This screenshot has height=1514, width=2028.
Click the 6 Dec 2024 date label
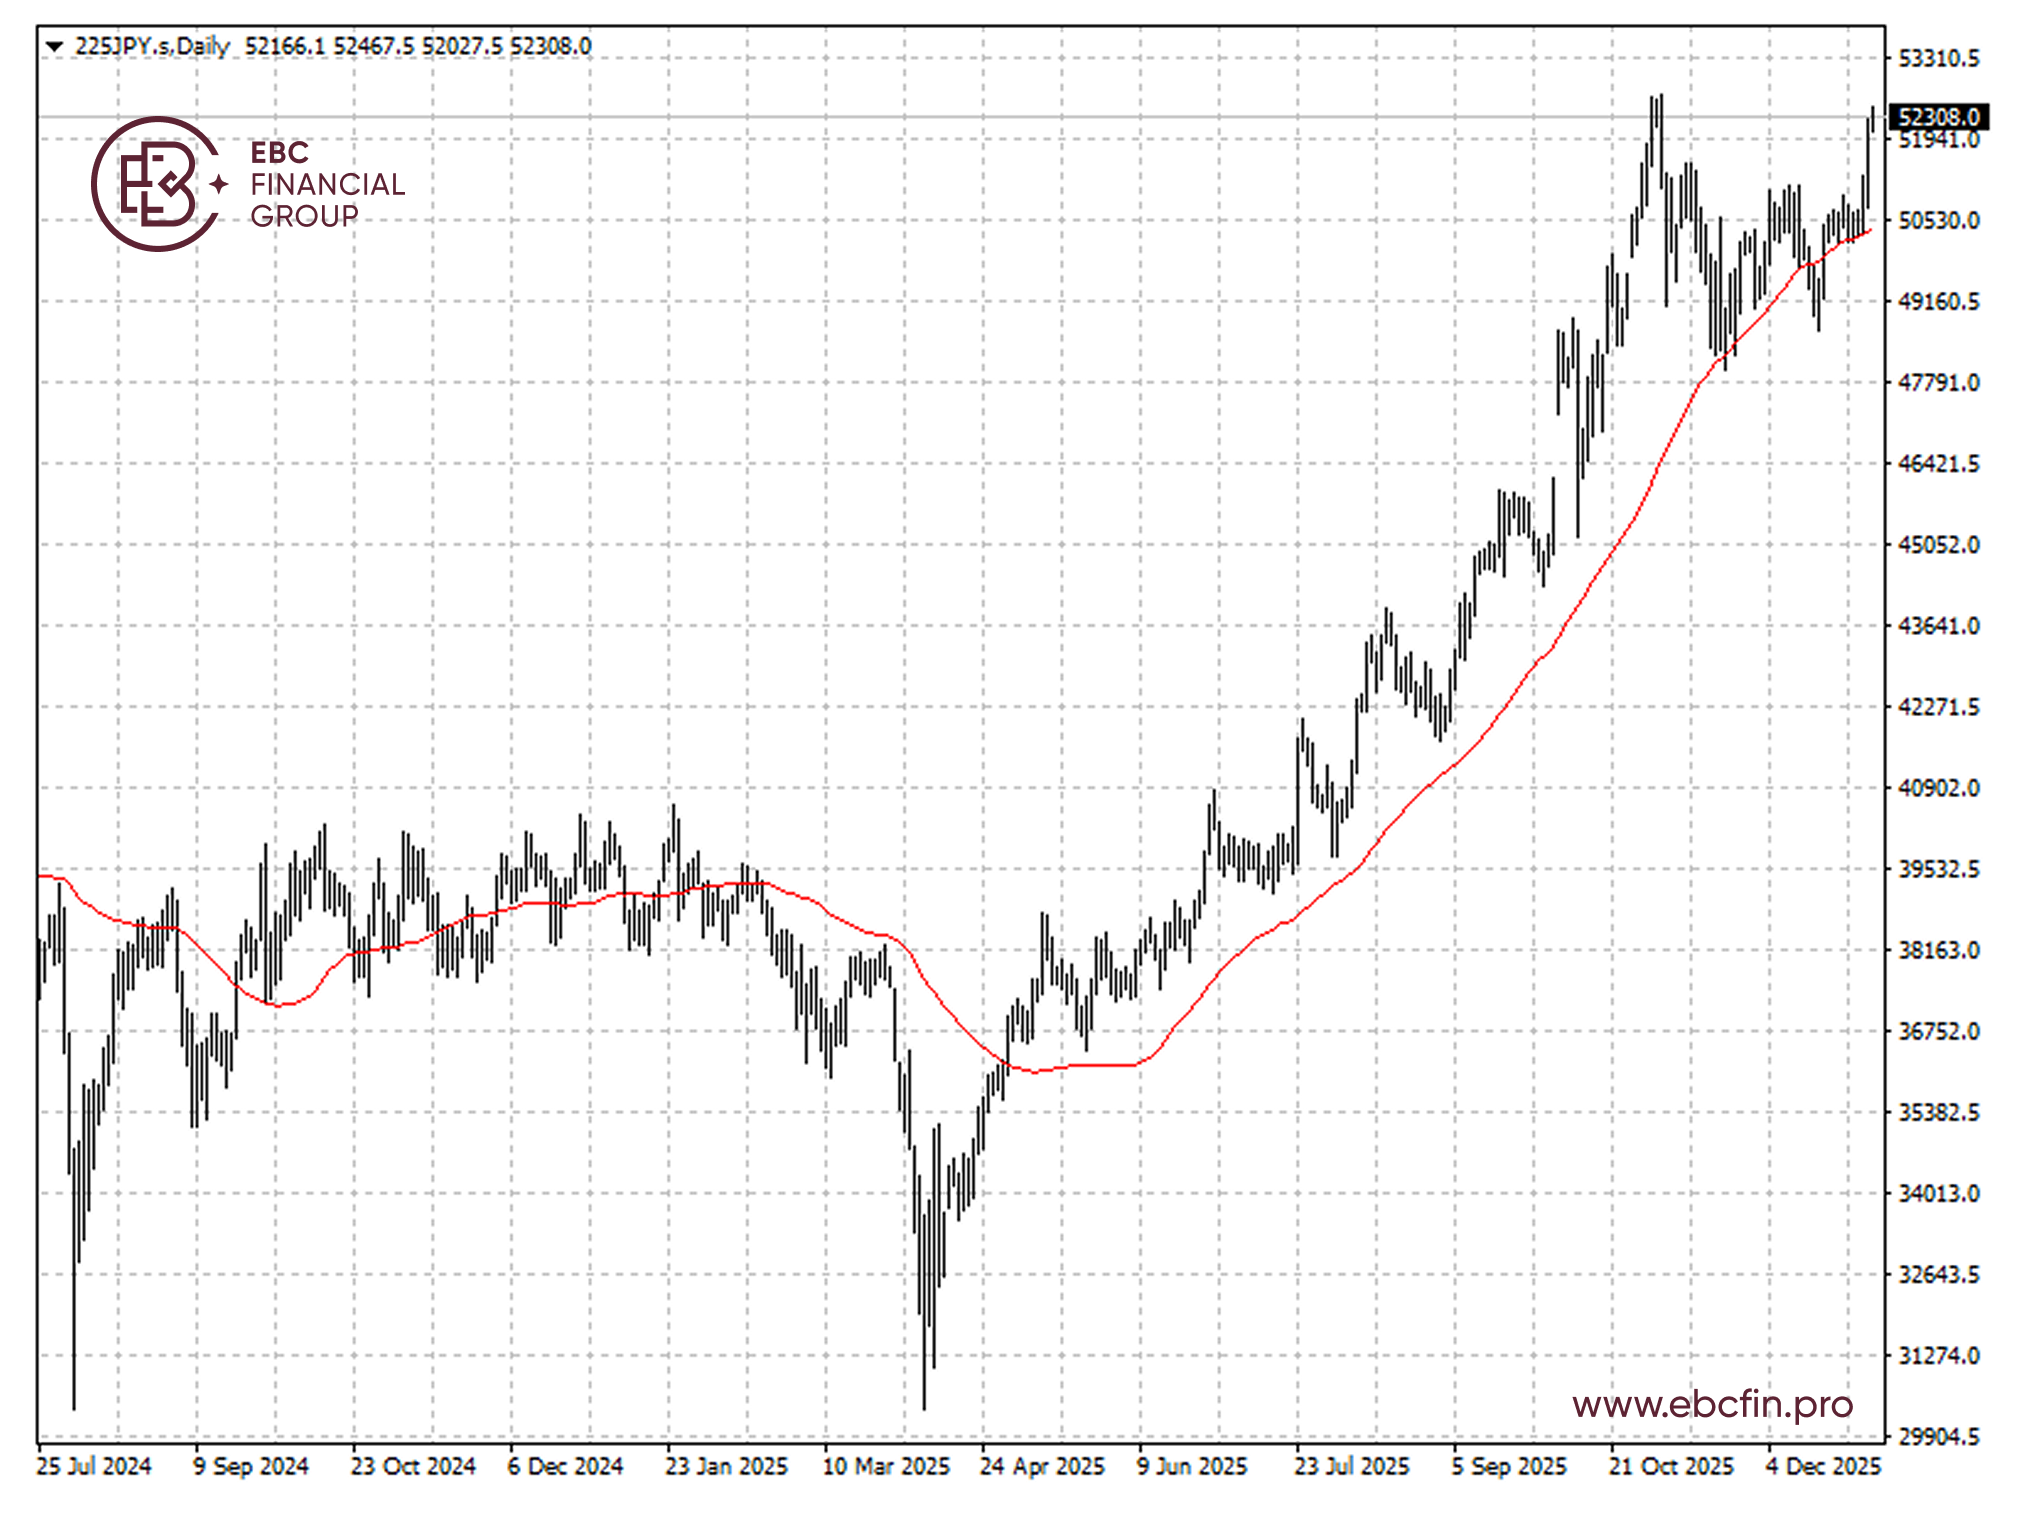click(x=565, y=1466)
